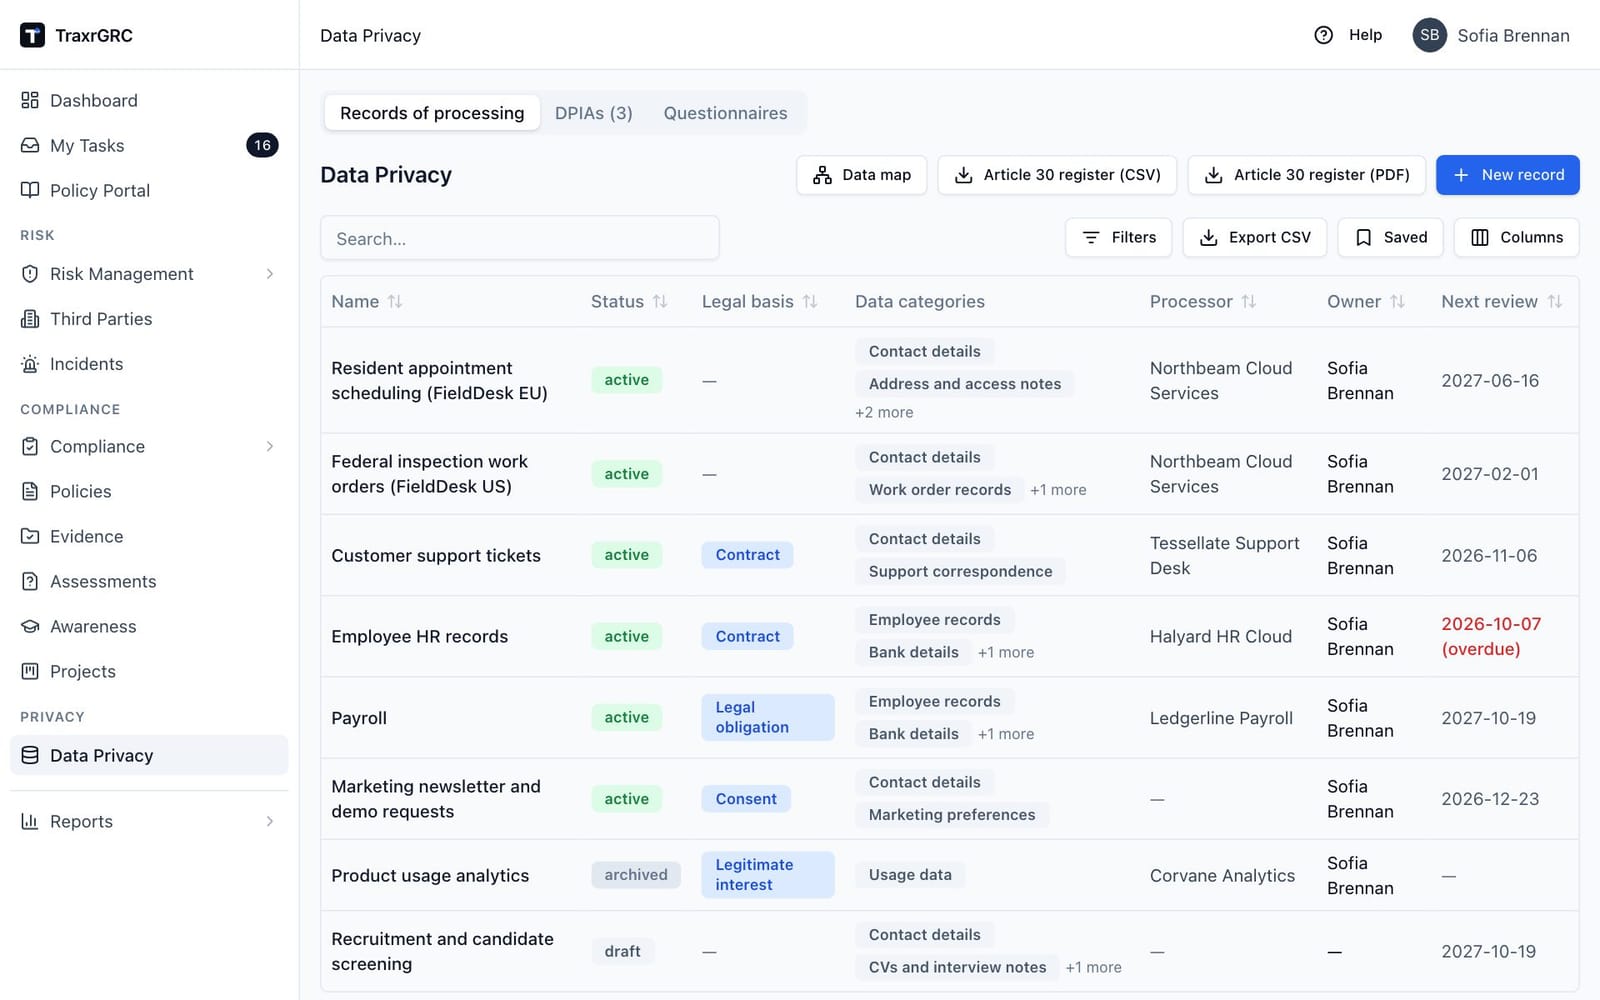
Task: Click the Risk Management shield icon
Action: coord(30,274)
